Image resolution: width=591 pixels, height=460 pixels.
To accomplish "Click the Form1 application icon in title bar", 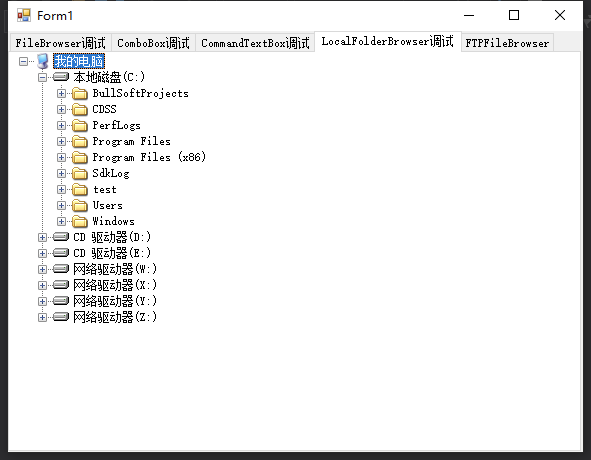I will (x=24, y=15).
